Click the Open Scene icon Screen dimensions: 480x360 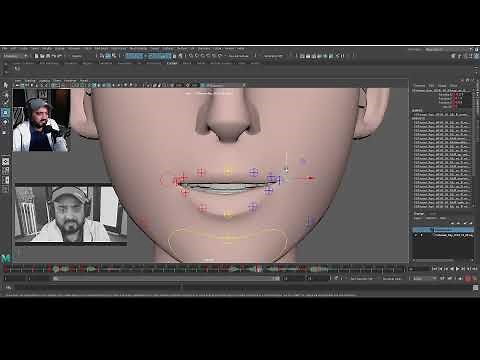click(x=42, y=56)
